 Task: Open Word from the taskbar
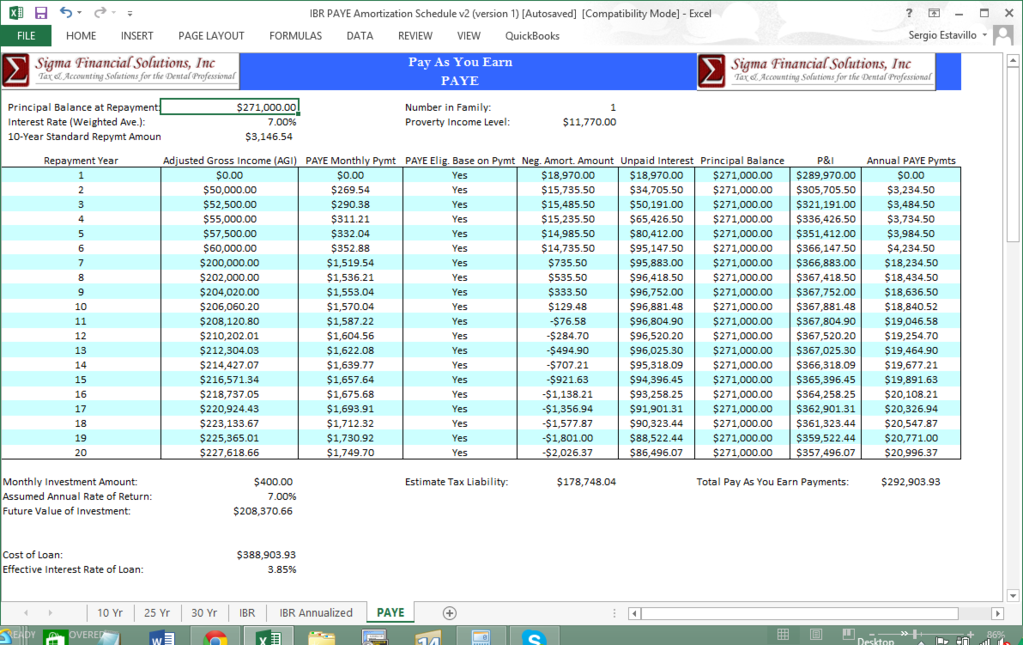(162, 637)
